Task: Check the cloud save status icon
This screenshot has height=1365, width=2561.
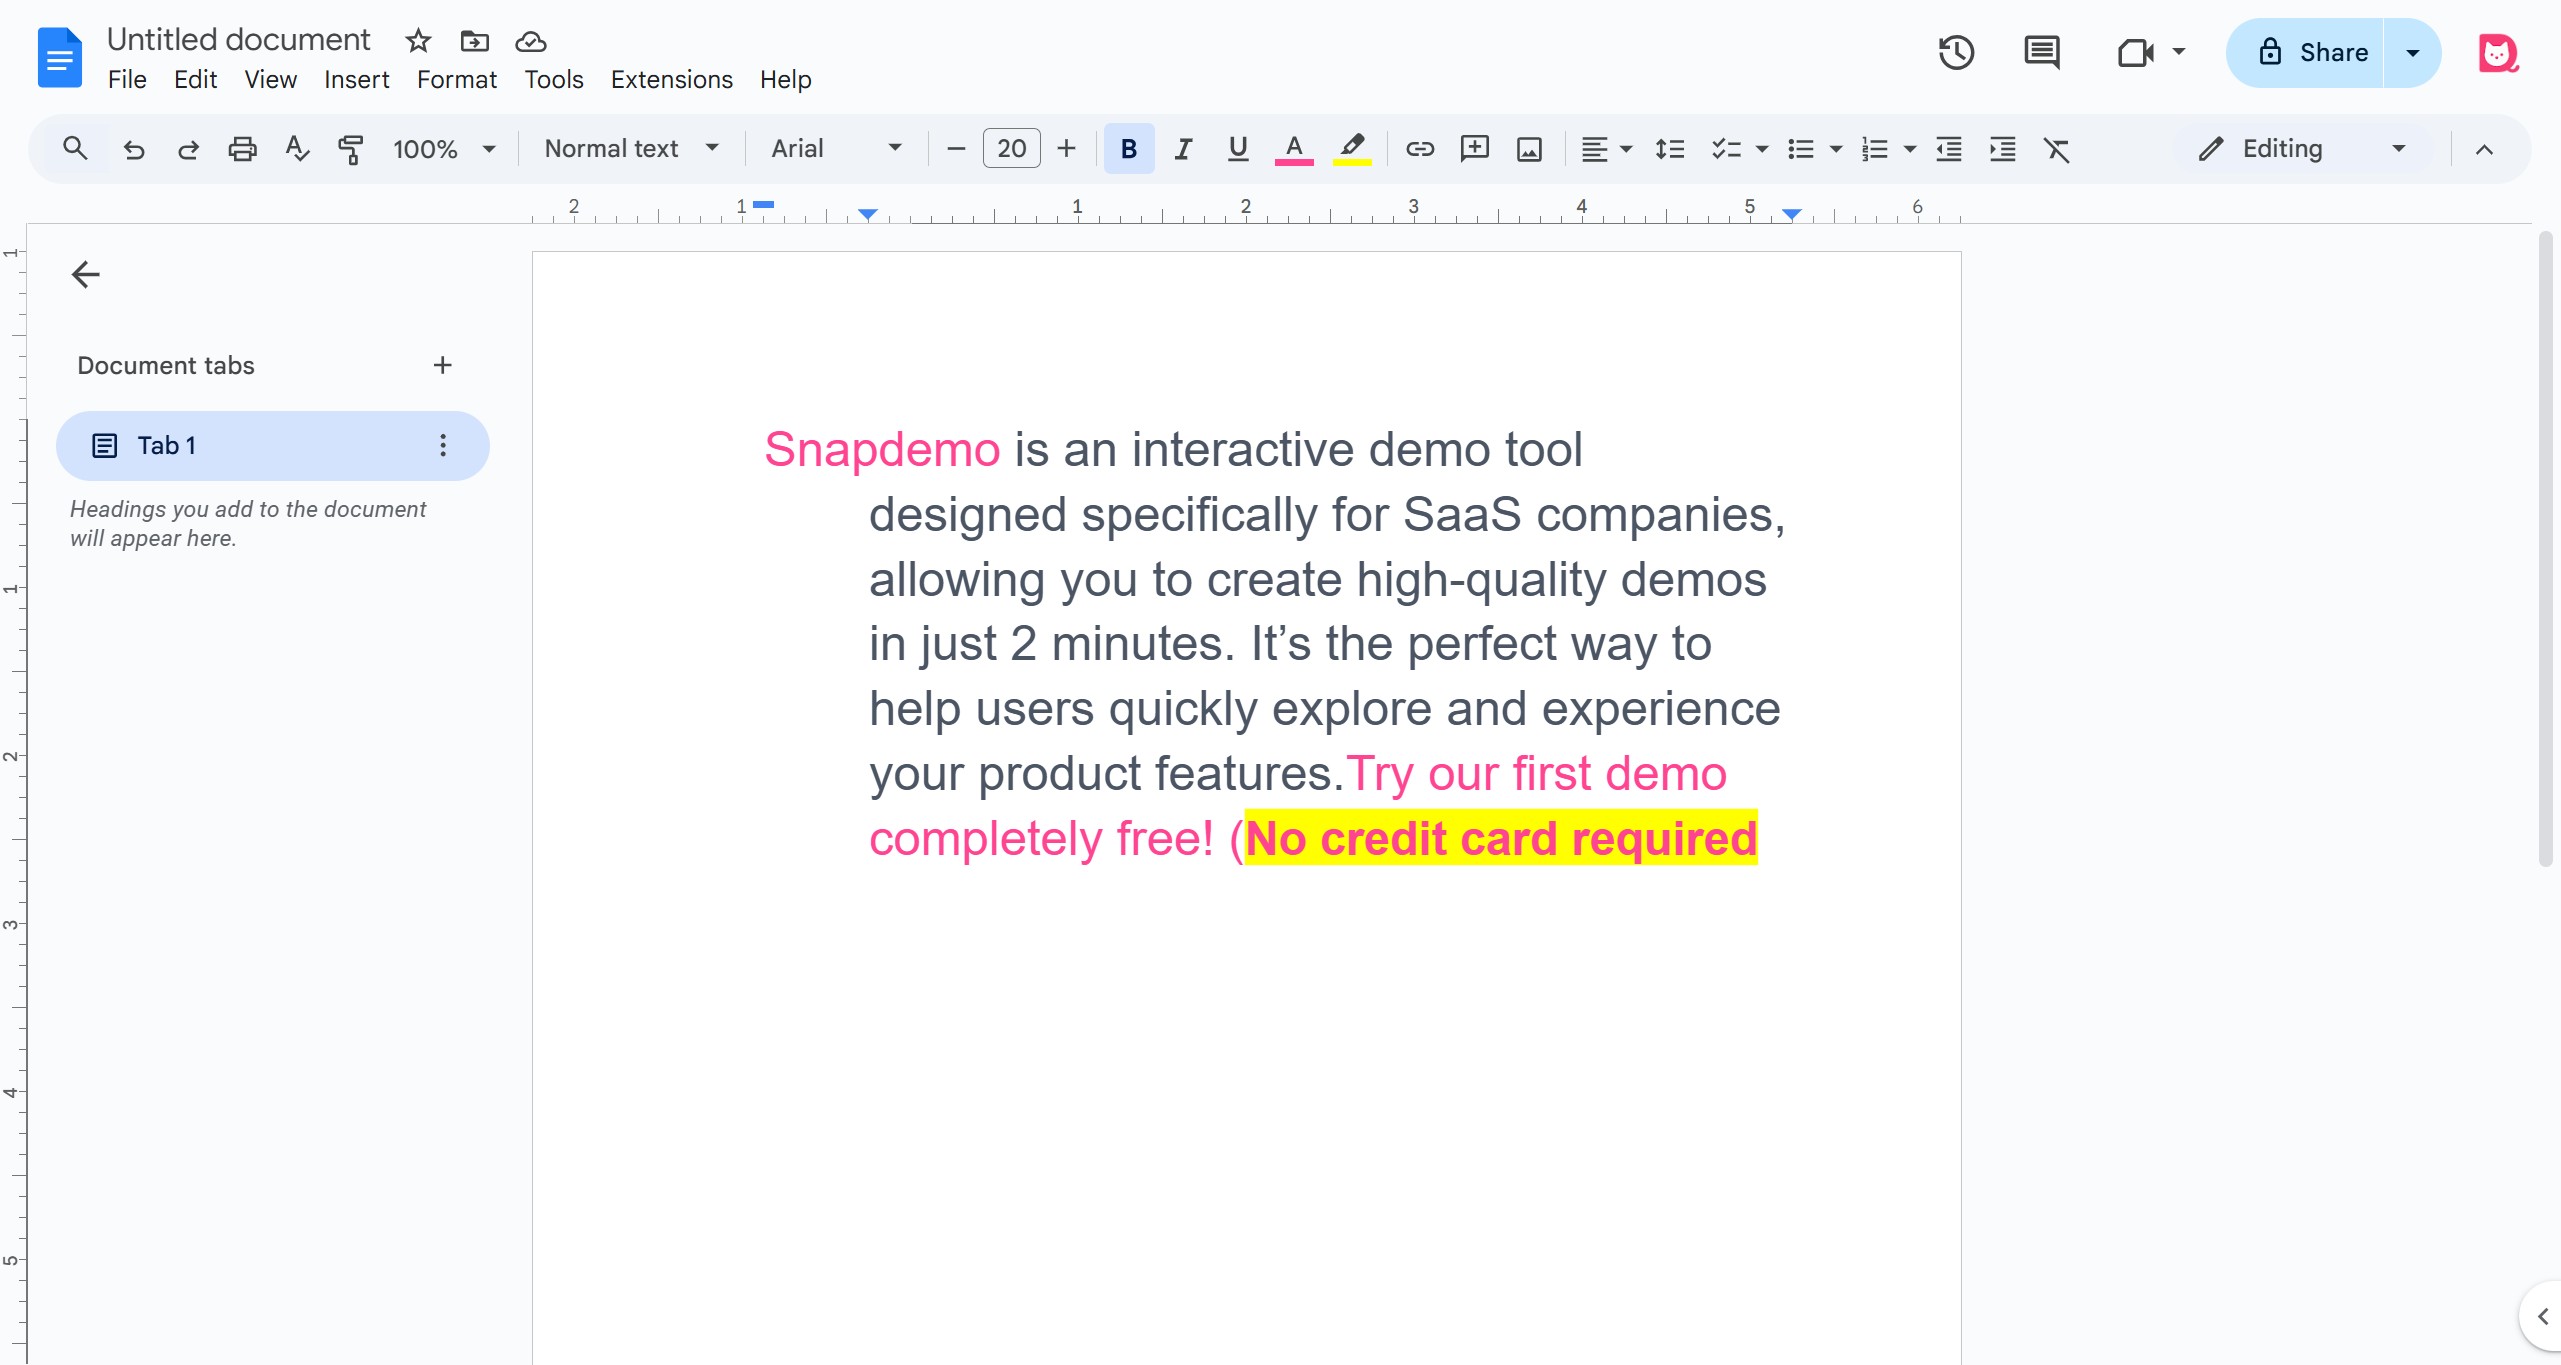Action: [x=530, y=41]
